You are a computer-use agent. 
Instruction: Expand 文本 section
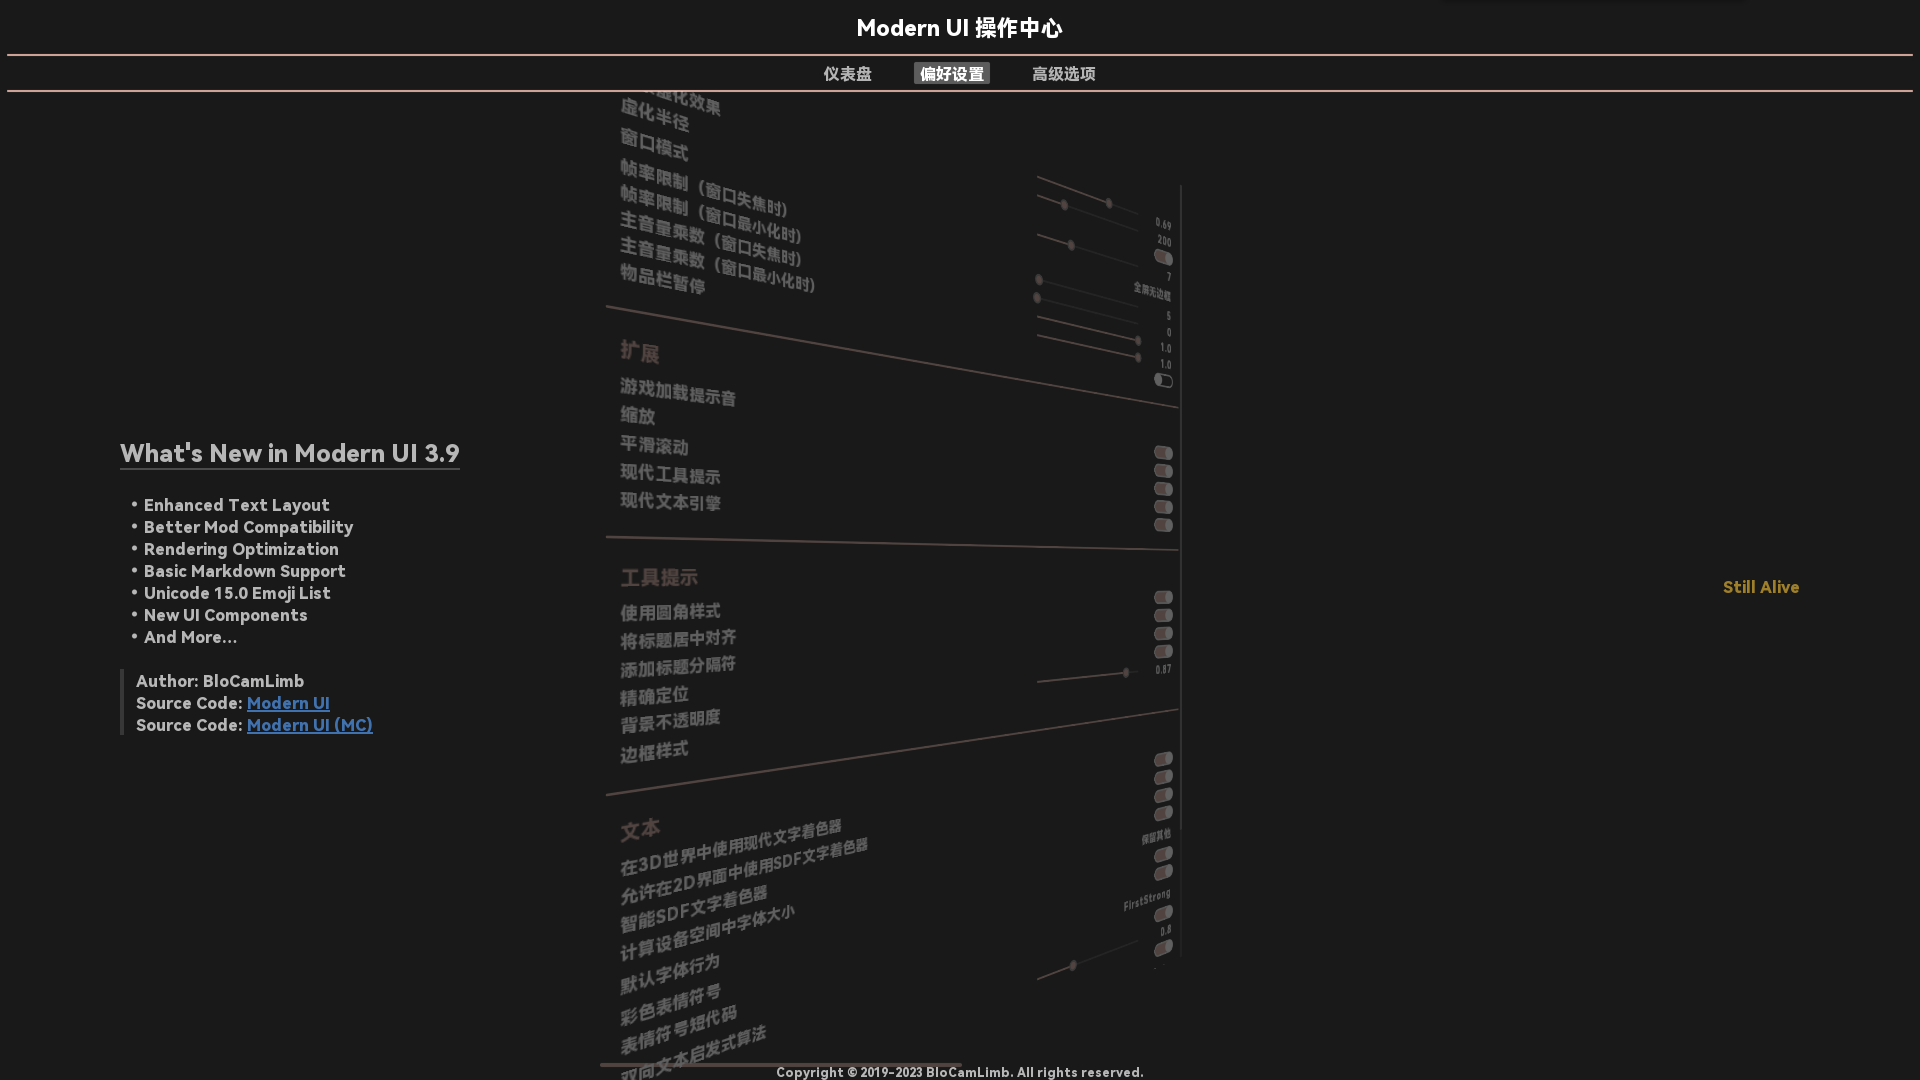pyautogui.click(x=641, y=828)
